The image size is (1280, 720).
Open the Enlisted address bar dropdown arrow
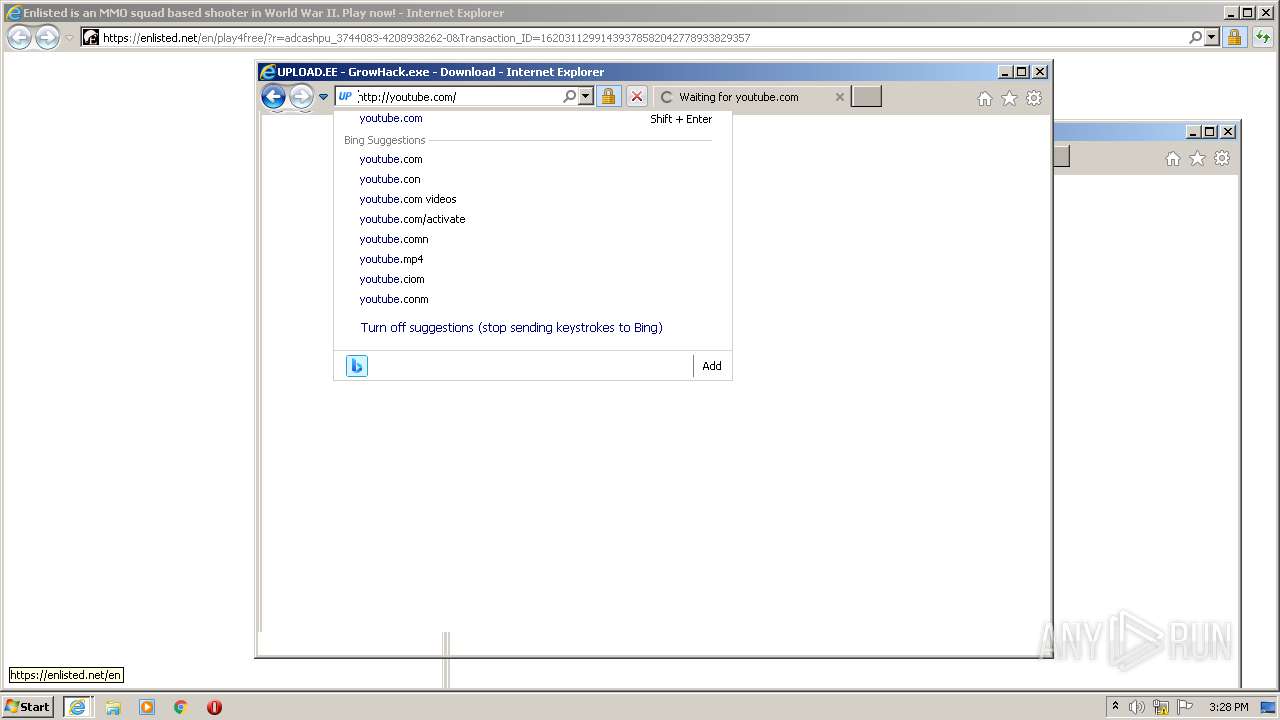[x=1212, y=38]
